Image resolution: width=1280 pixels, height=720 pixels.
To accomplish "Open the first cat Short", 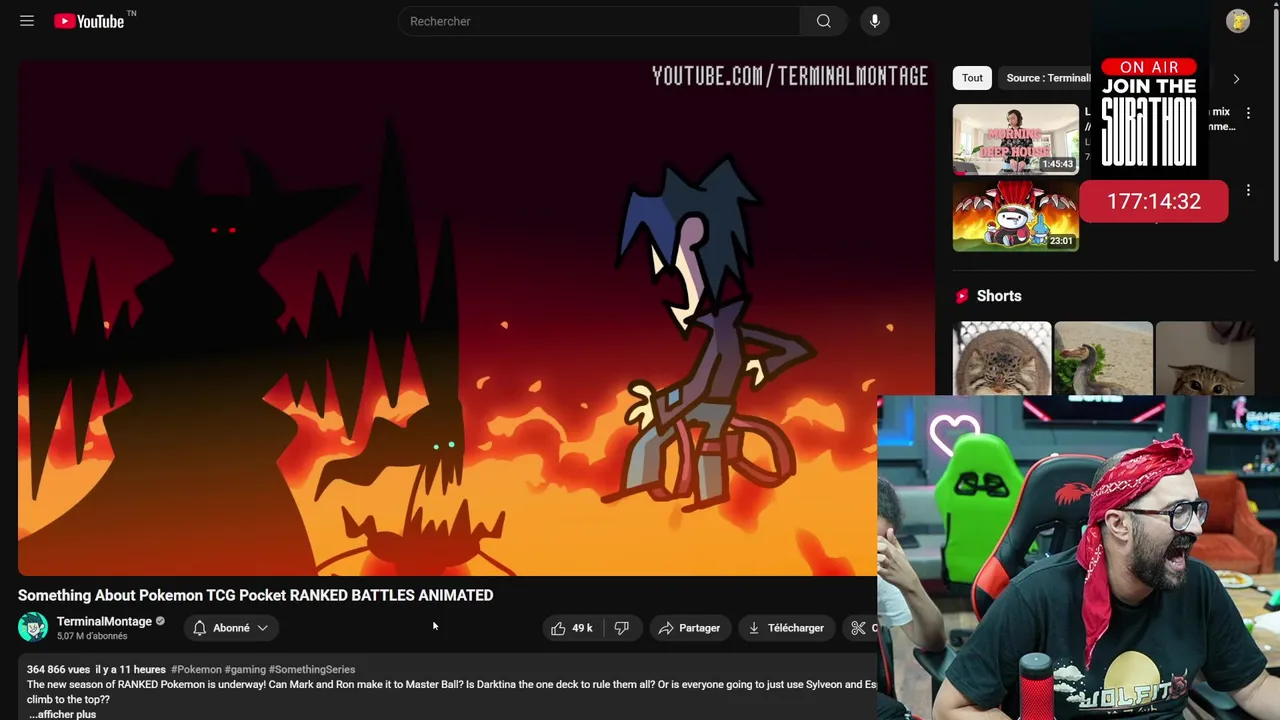I will click(x=1001, y=358).
